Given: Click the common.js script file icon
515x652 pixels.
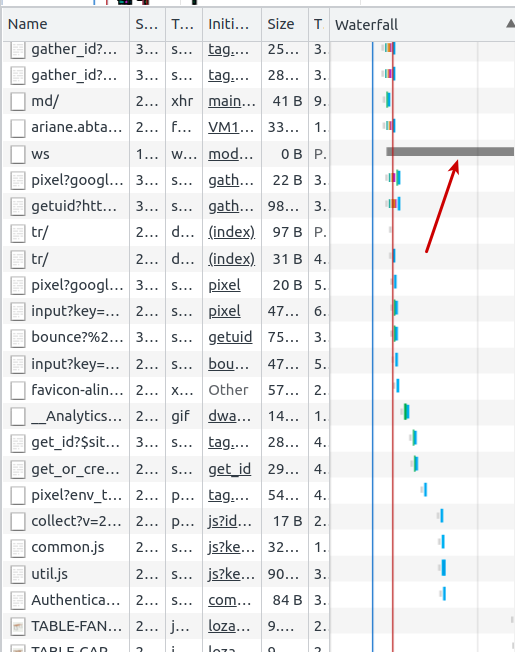Looking at the screenshot, I should coord(18,548).
